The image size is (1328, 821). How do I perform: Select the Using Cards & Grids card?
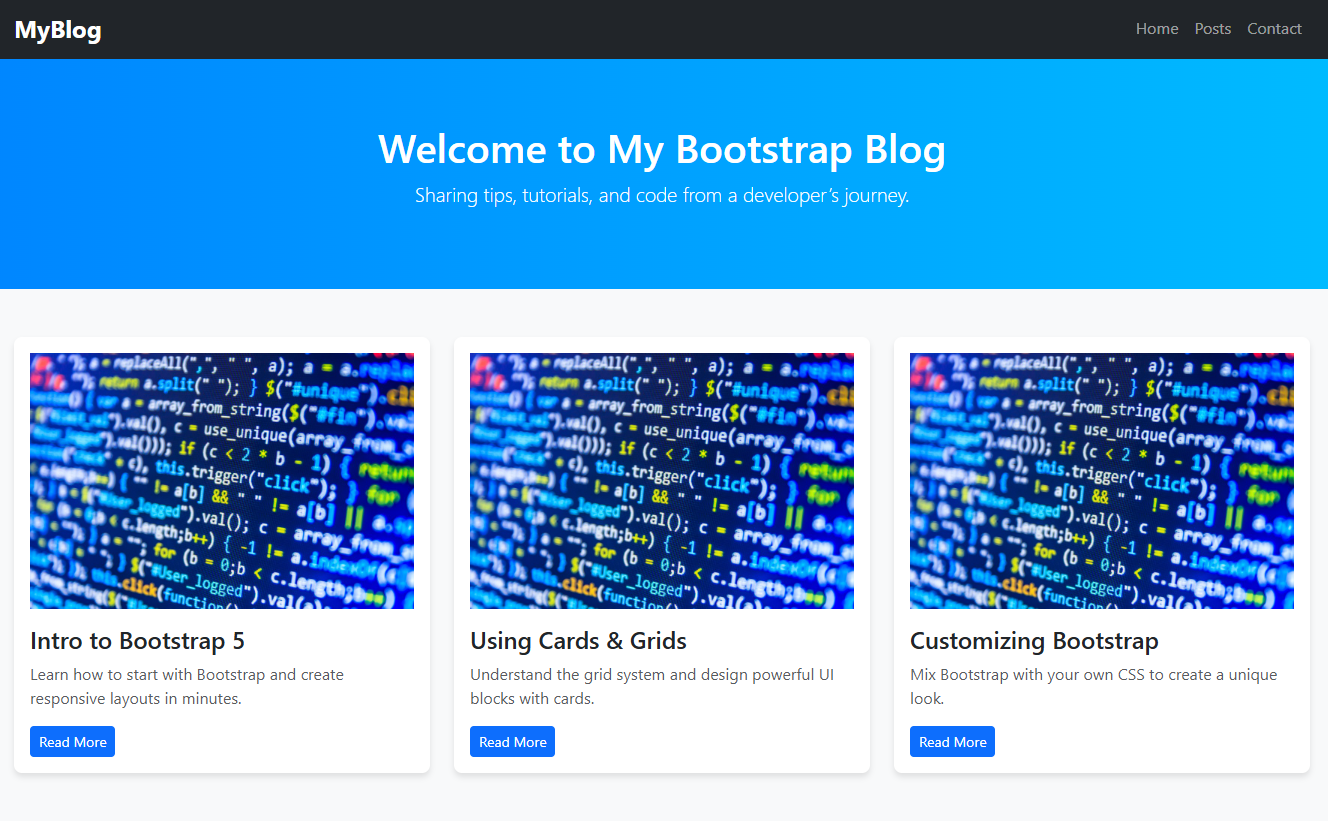pyautogui.click(x=661, y=555)
